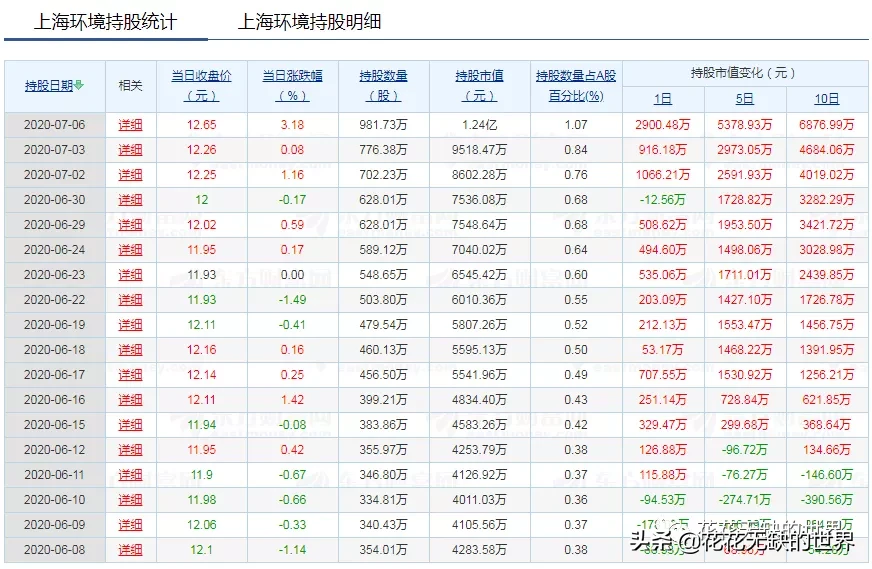This screenshot has width=872, height=569.
Task: Select the date cell 2020-06-08
Action: coord(54,550)
